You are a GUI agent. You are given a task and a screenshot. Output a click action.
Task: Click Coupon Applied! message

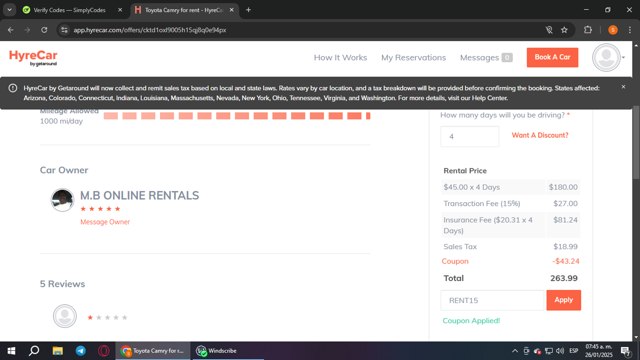(x=471, y=320)
